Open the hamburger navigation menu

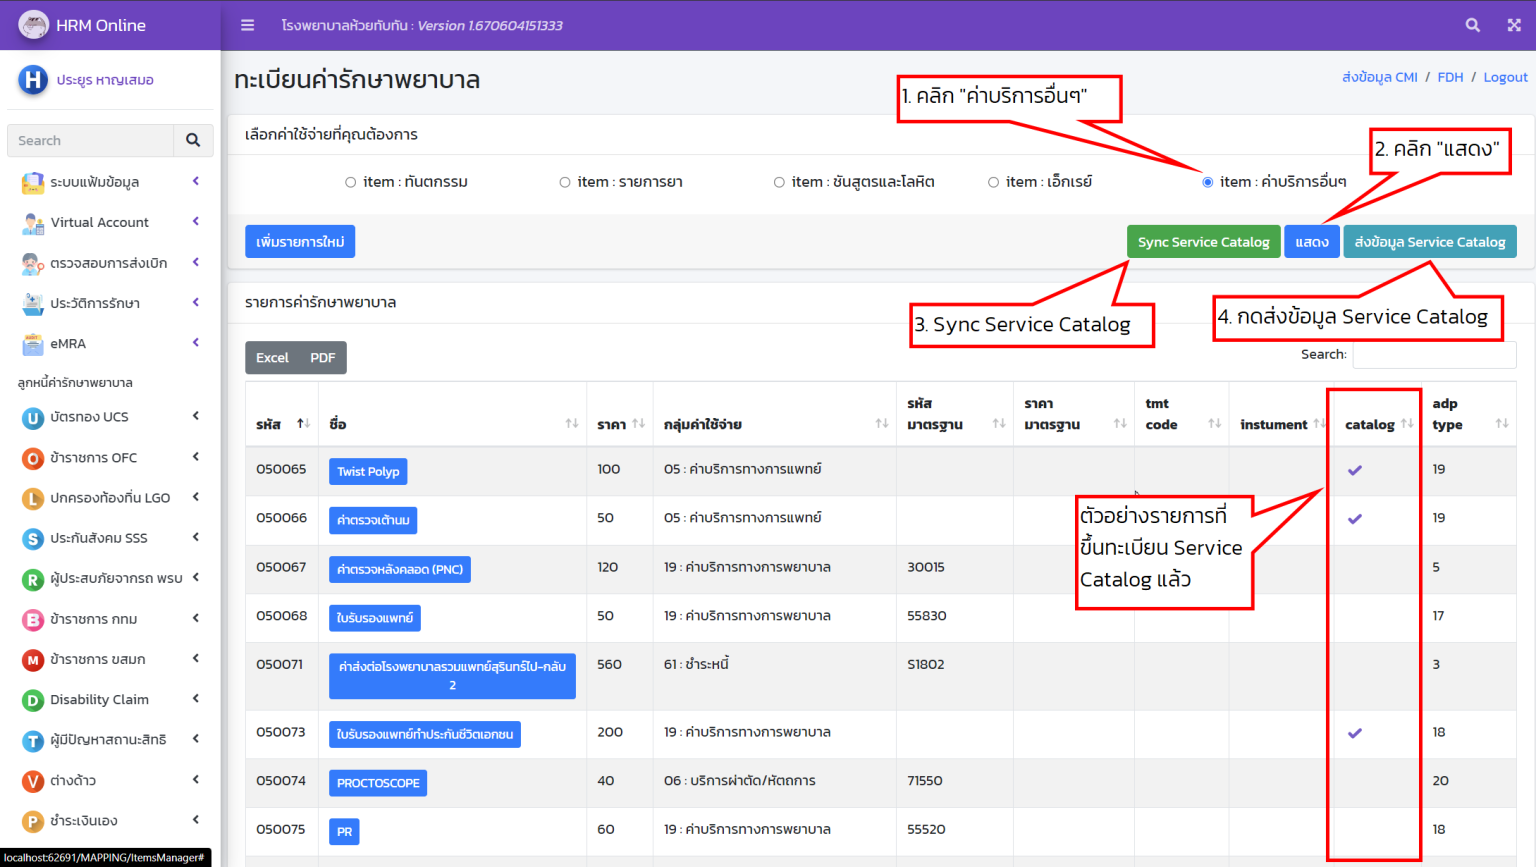click(247, 25)
